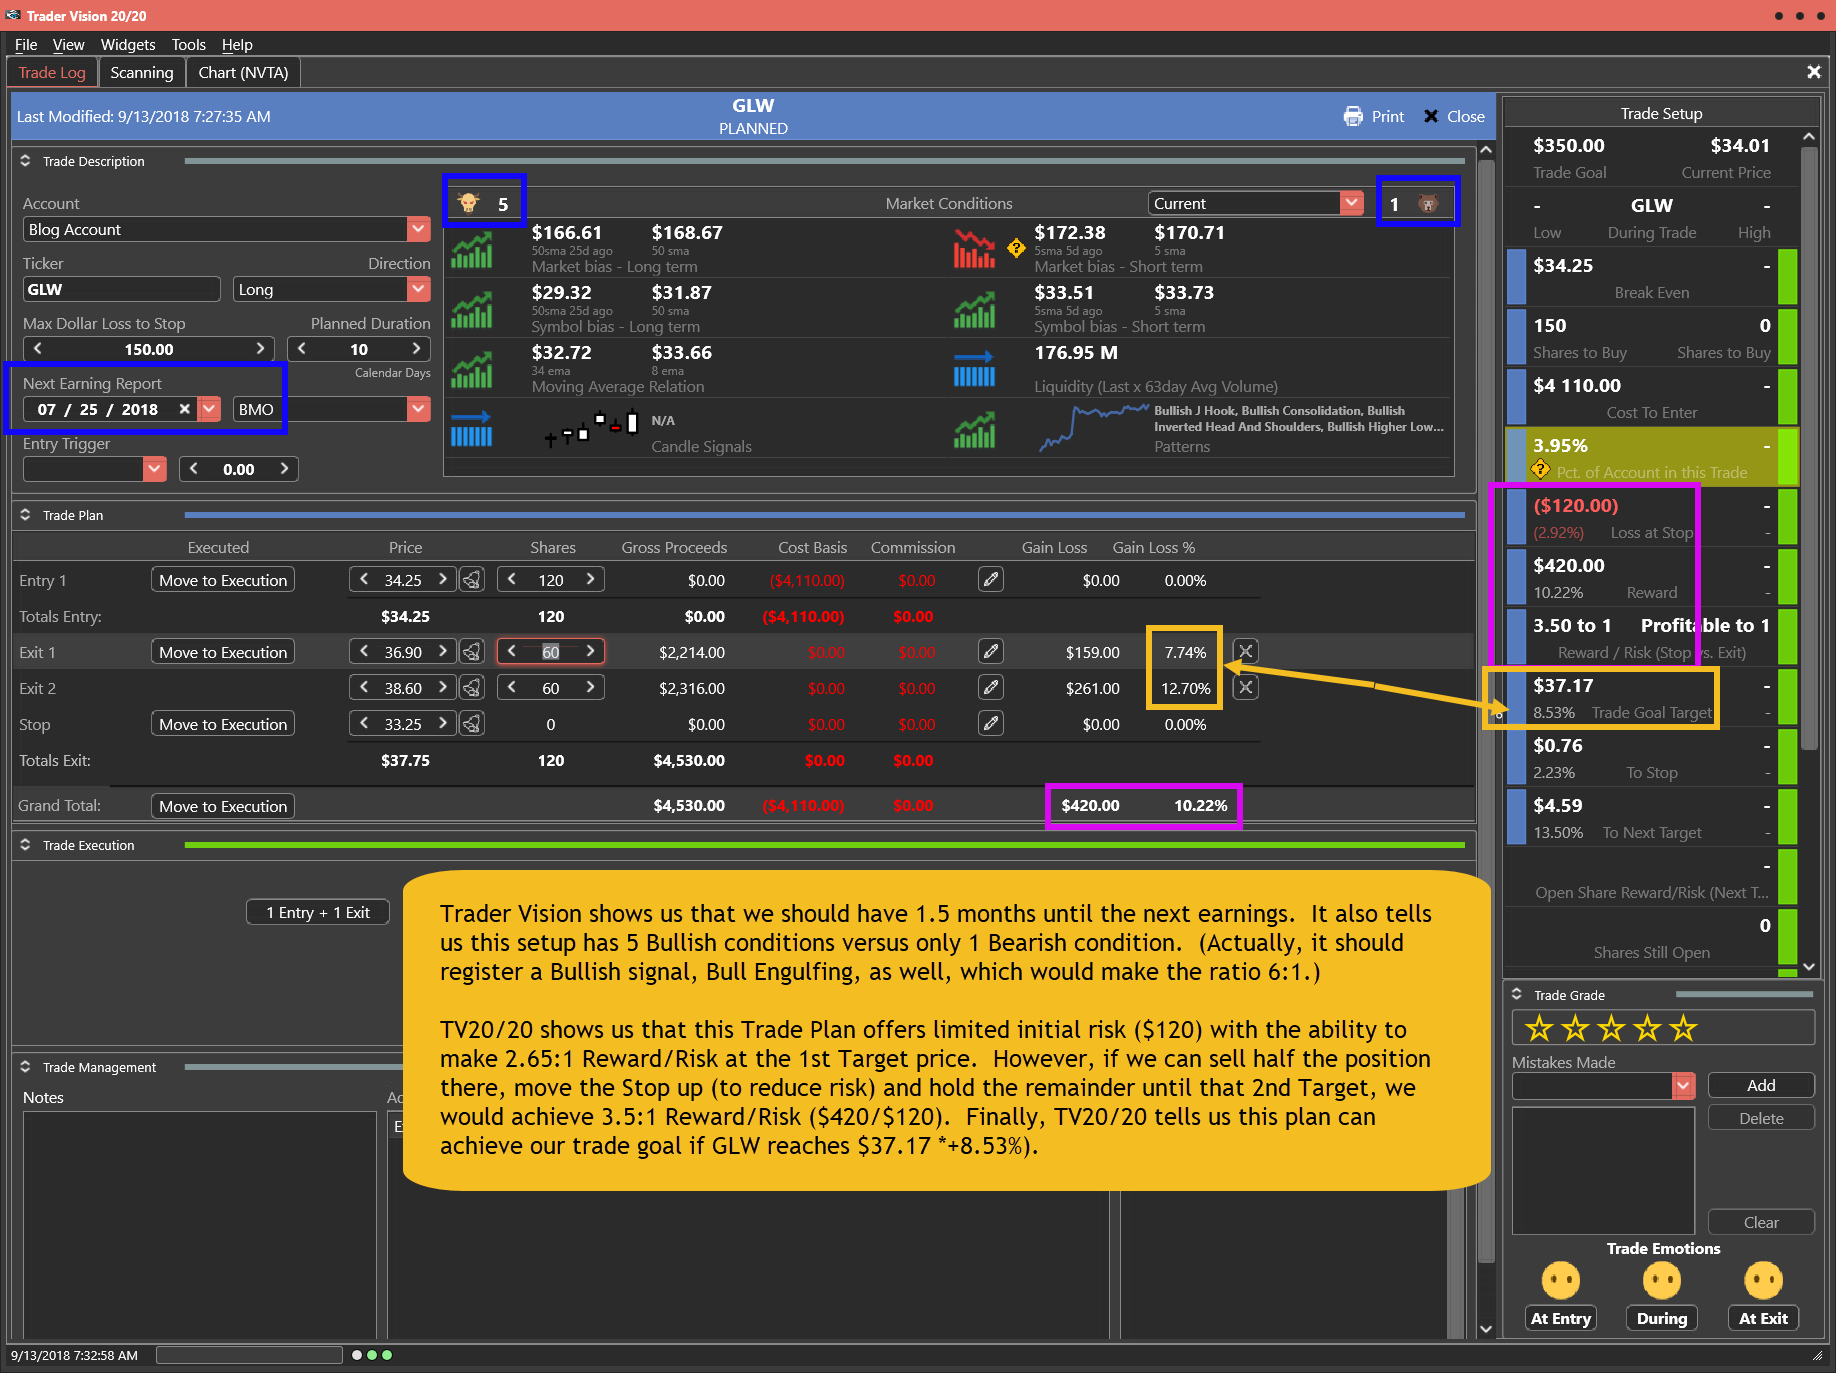Edit commission pencil icon for Entry 1
1836x1373 pixels.
[x=990, y=579]
